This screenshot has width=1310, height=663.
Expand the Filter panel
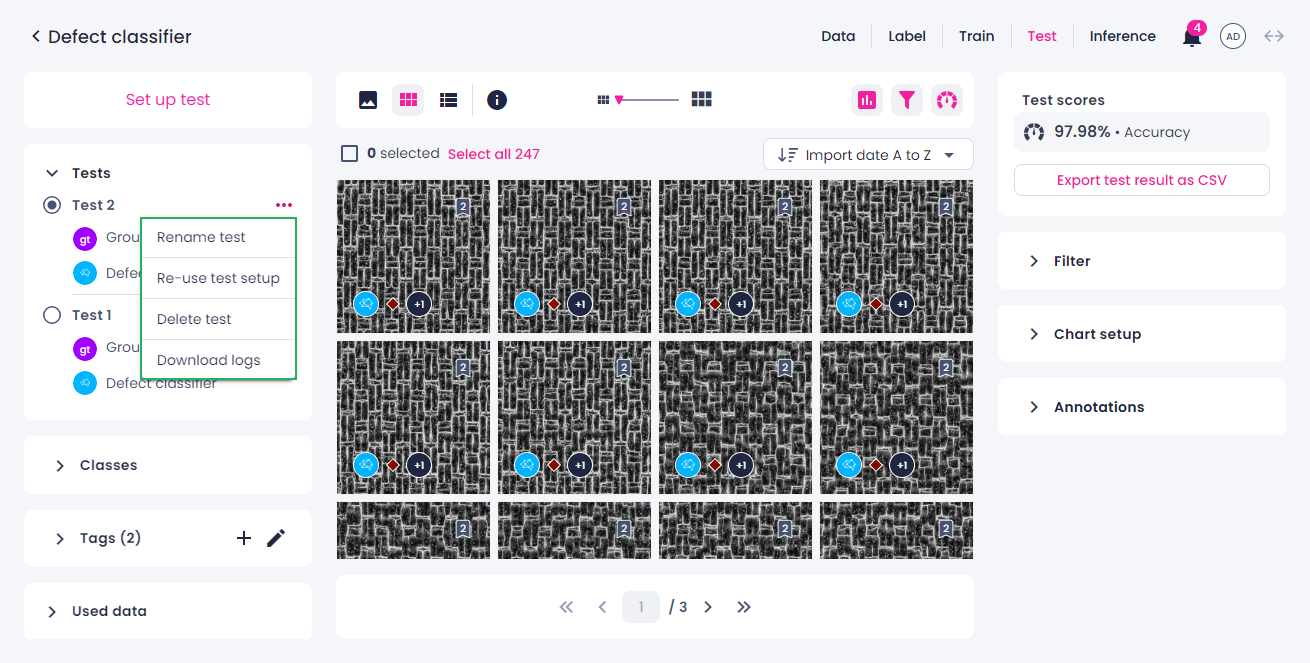(1034, 261)
